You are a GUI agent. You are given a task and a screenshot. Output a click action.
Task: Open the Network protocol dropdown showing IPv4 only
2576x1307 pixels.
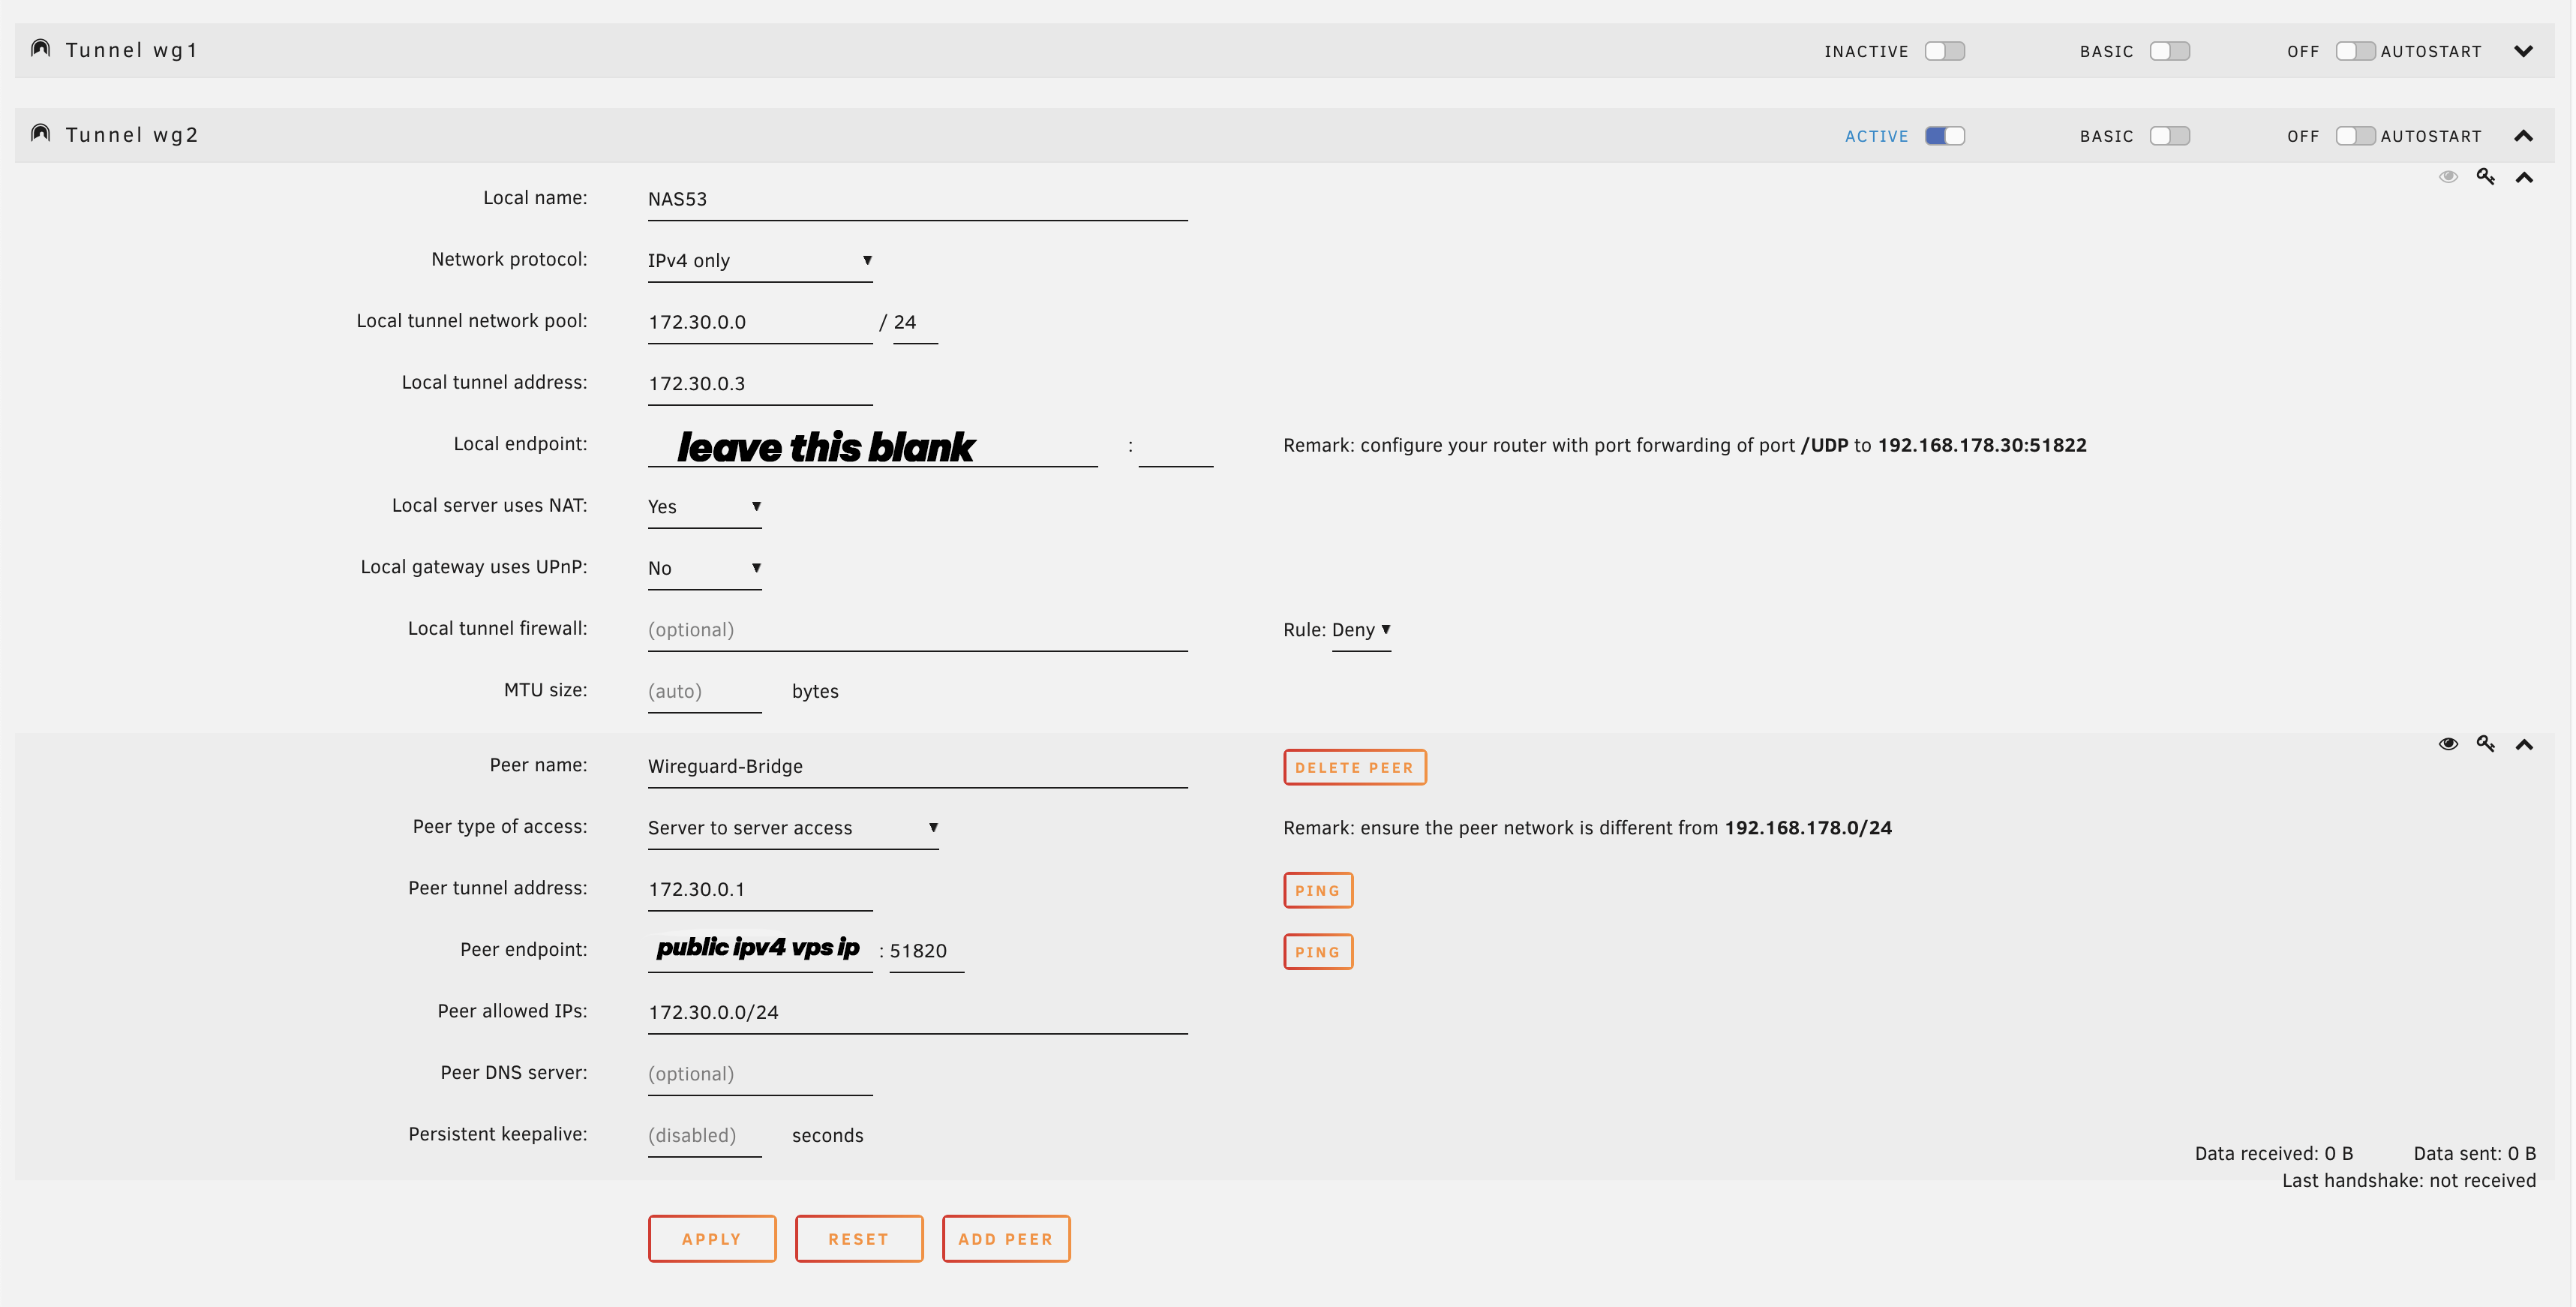pos(759,261)
